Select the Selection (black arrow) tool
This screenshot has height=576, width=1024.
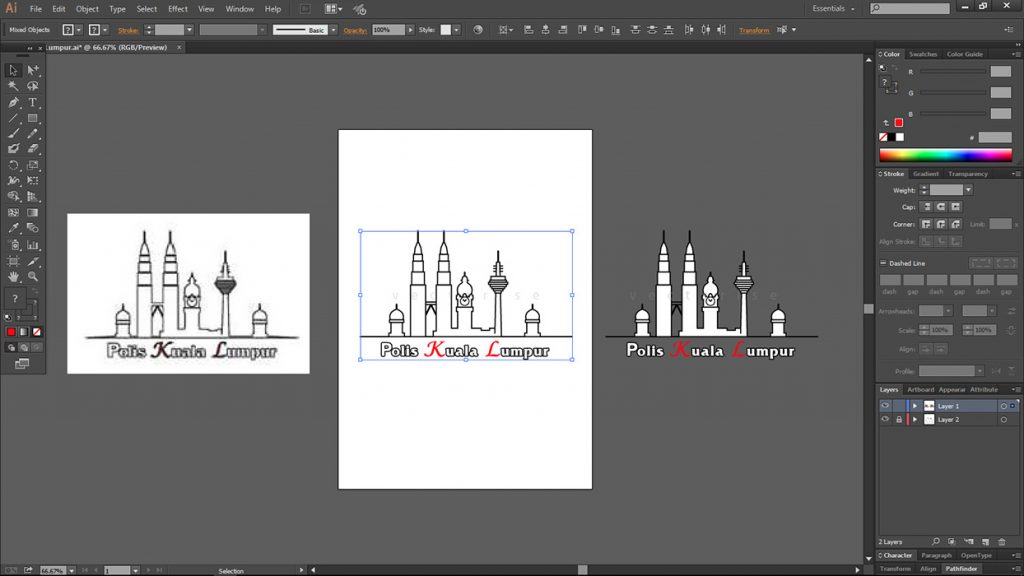pyautogui.click(x=13, y=70)
